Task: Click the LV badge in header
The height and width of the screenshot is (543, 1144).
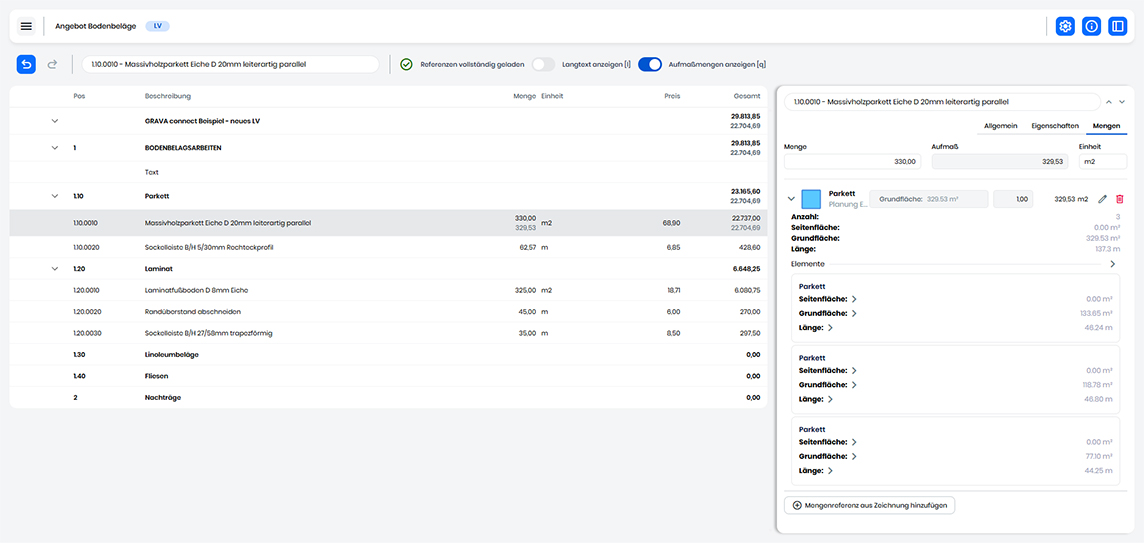Action: point(157,26)
